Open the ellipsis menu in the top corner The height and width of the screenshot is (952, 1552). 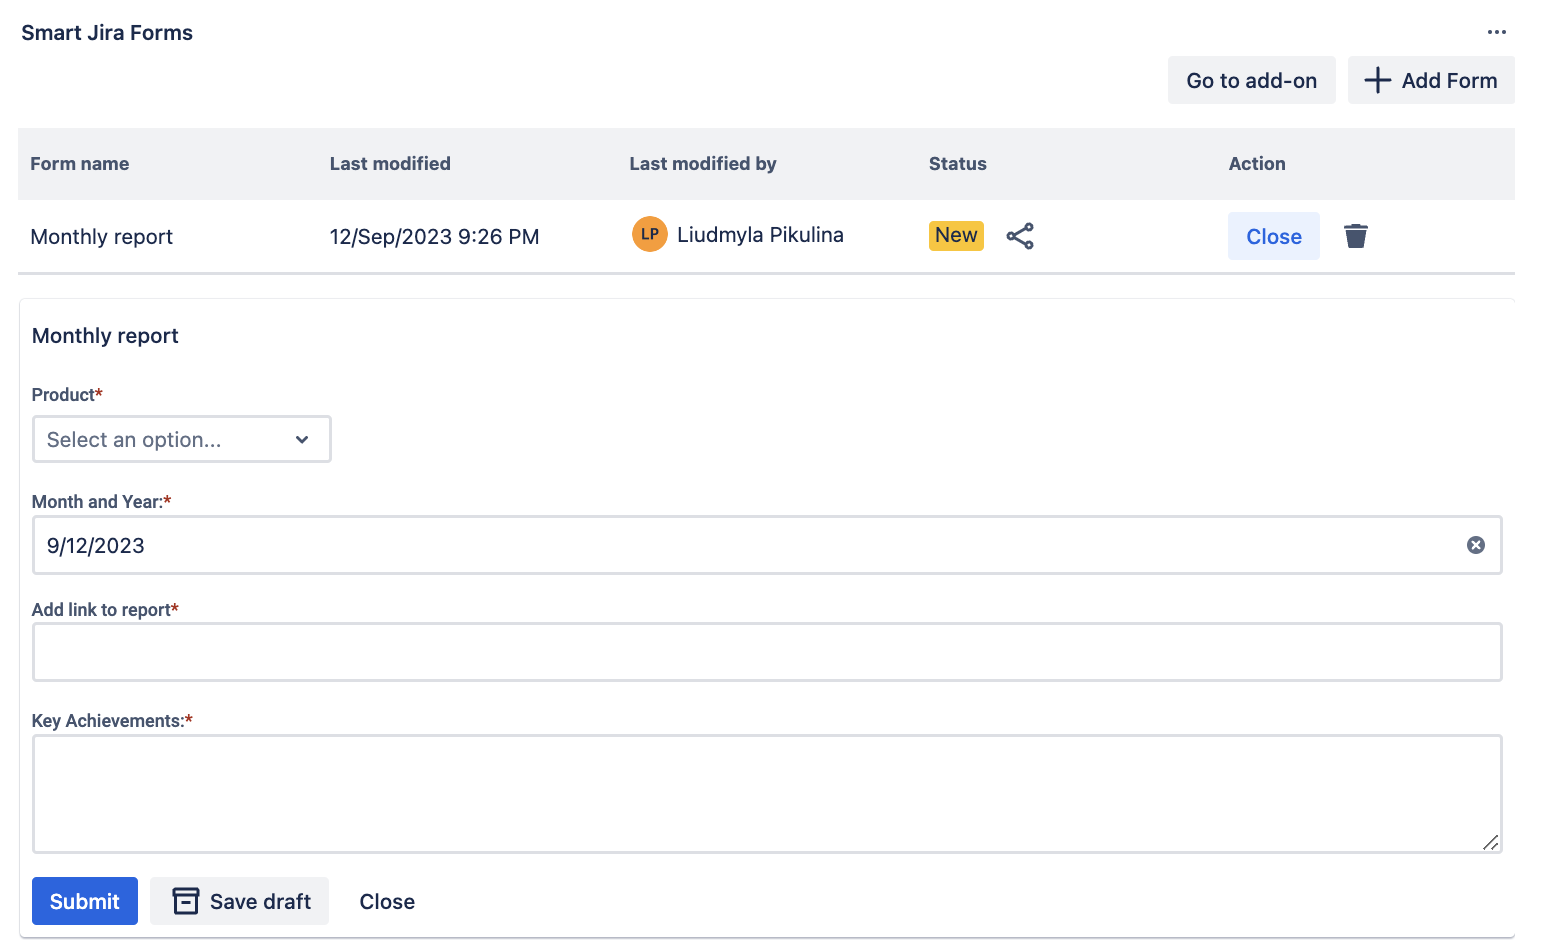[x=1497, y=32]
